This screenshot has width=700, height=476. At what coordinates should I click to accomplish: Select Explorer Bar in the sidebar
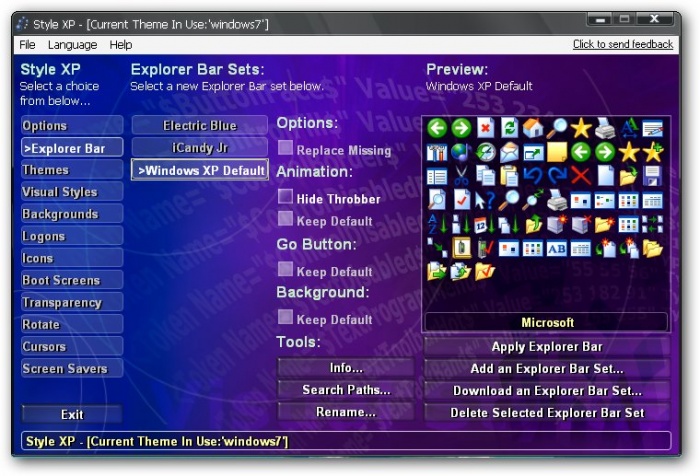[x=72, y=148]
